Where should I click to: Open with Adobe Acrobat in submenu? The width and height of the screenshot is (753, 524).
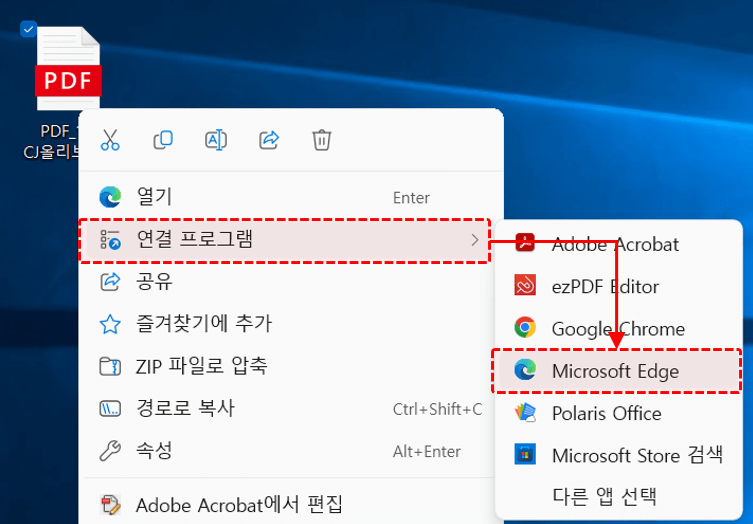click(618, 244)
